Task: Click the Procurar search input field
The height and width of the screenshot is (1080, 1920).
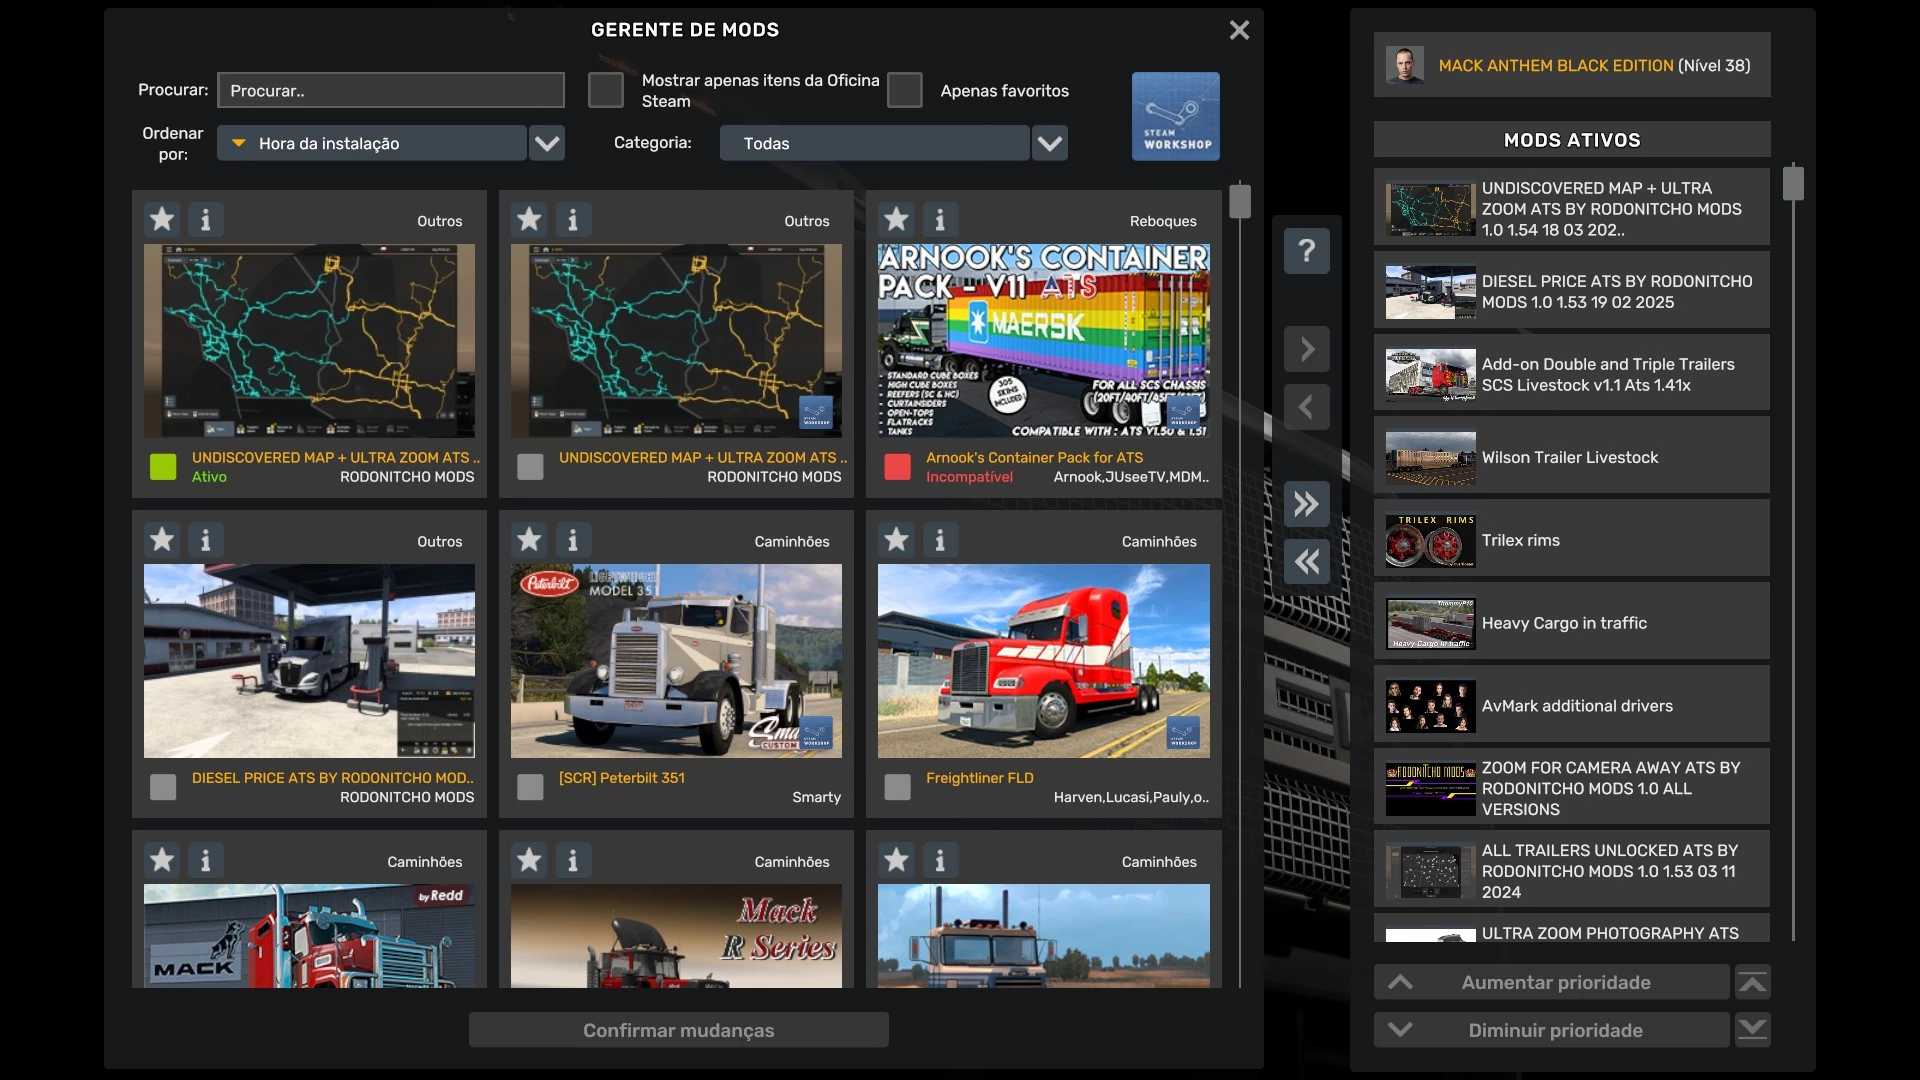Action: point(390,90)
